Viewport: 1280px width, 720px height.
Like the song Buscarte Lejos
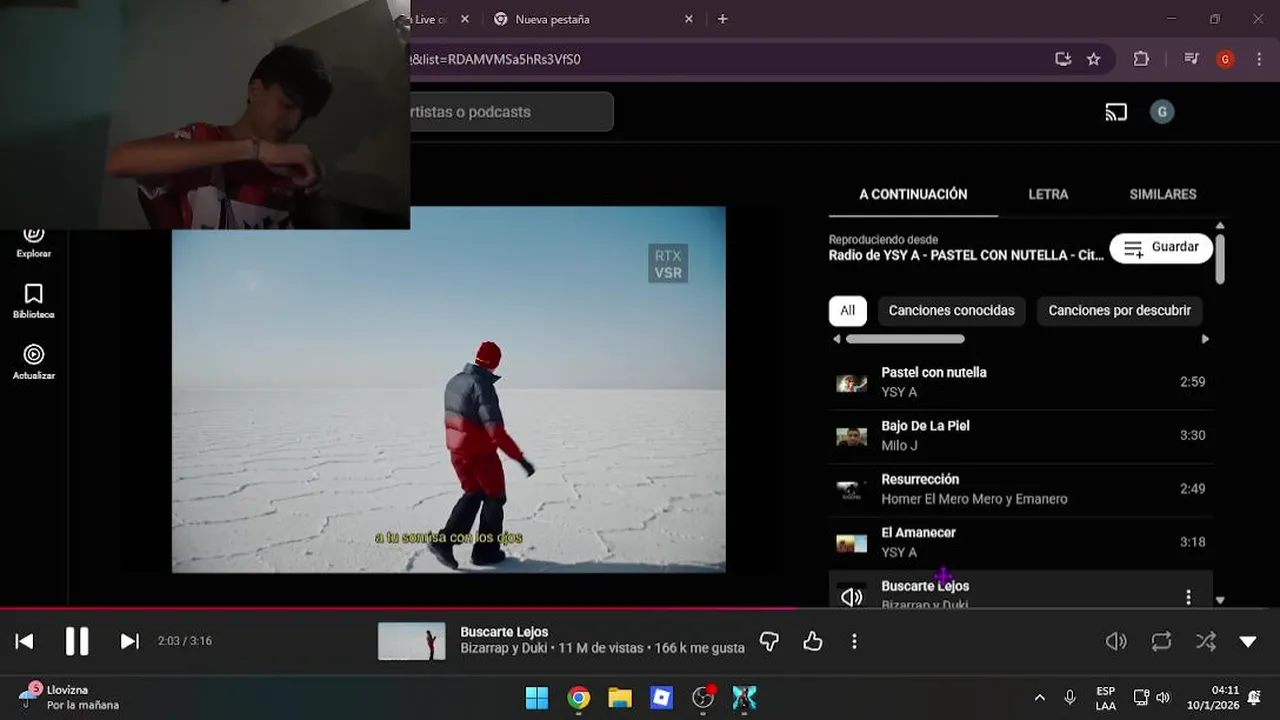[x=813, y=641]
